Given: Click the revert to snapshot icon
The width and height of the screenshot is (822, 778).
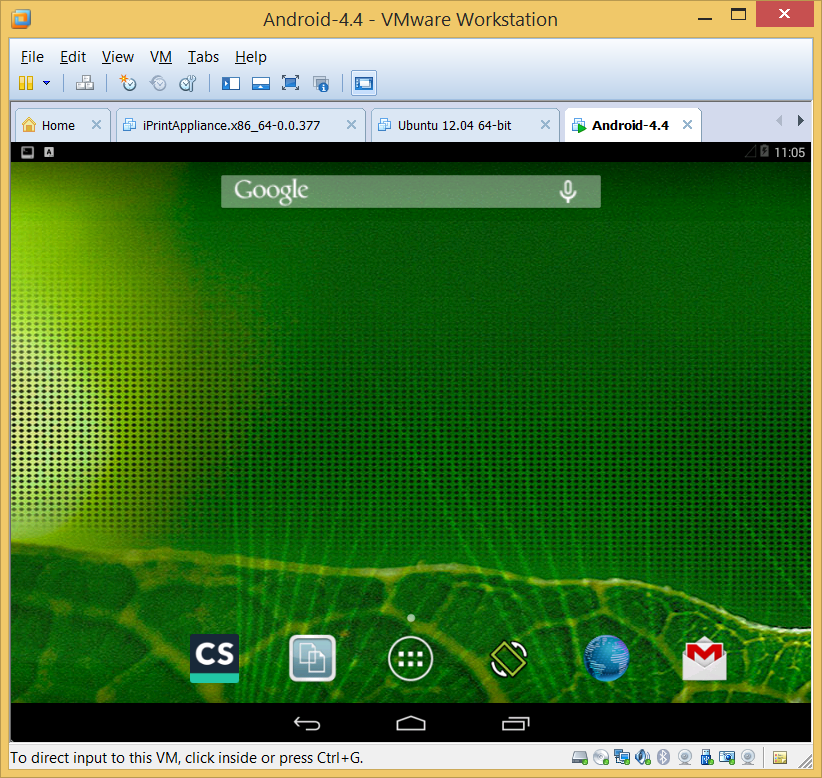Looking at the screenshot, I should tap(158, 83).
